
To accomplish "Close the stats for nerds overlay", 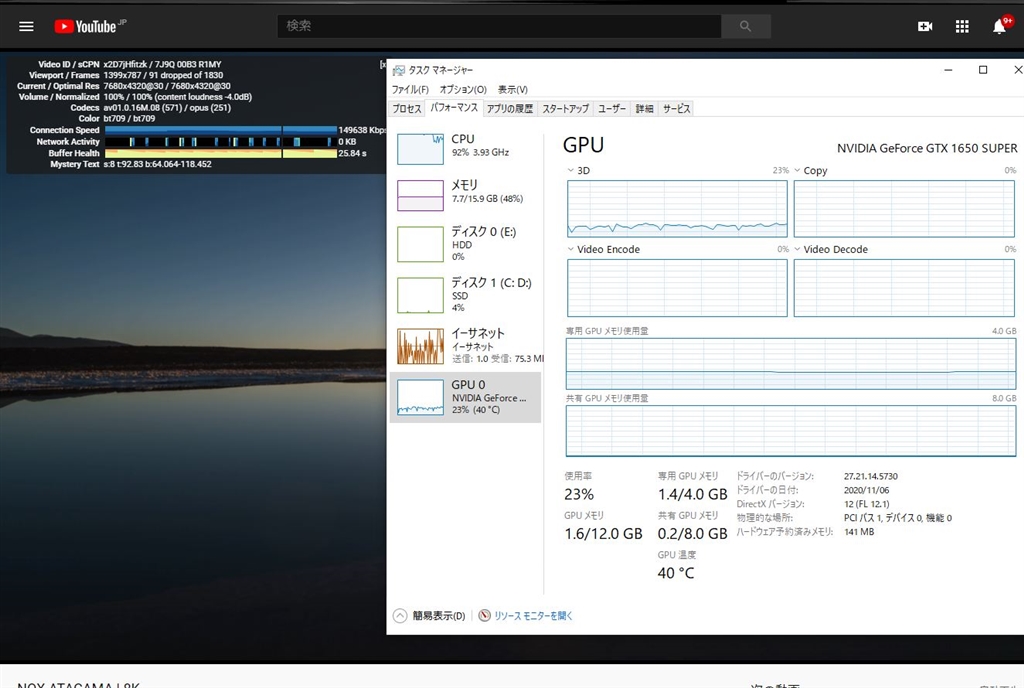I will (383, 64).
